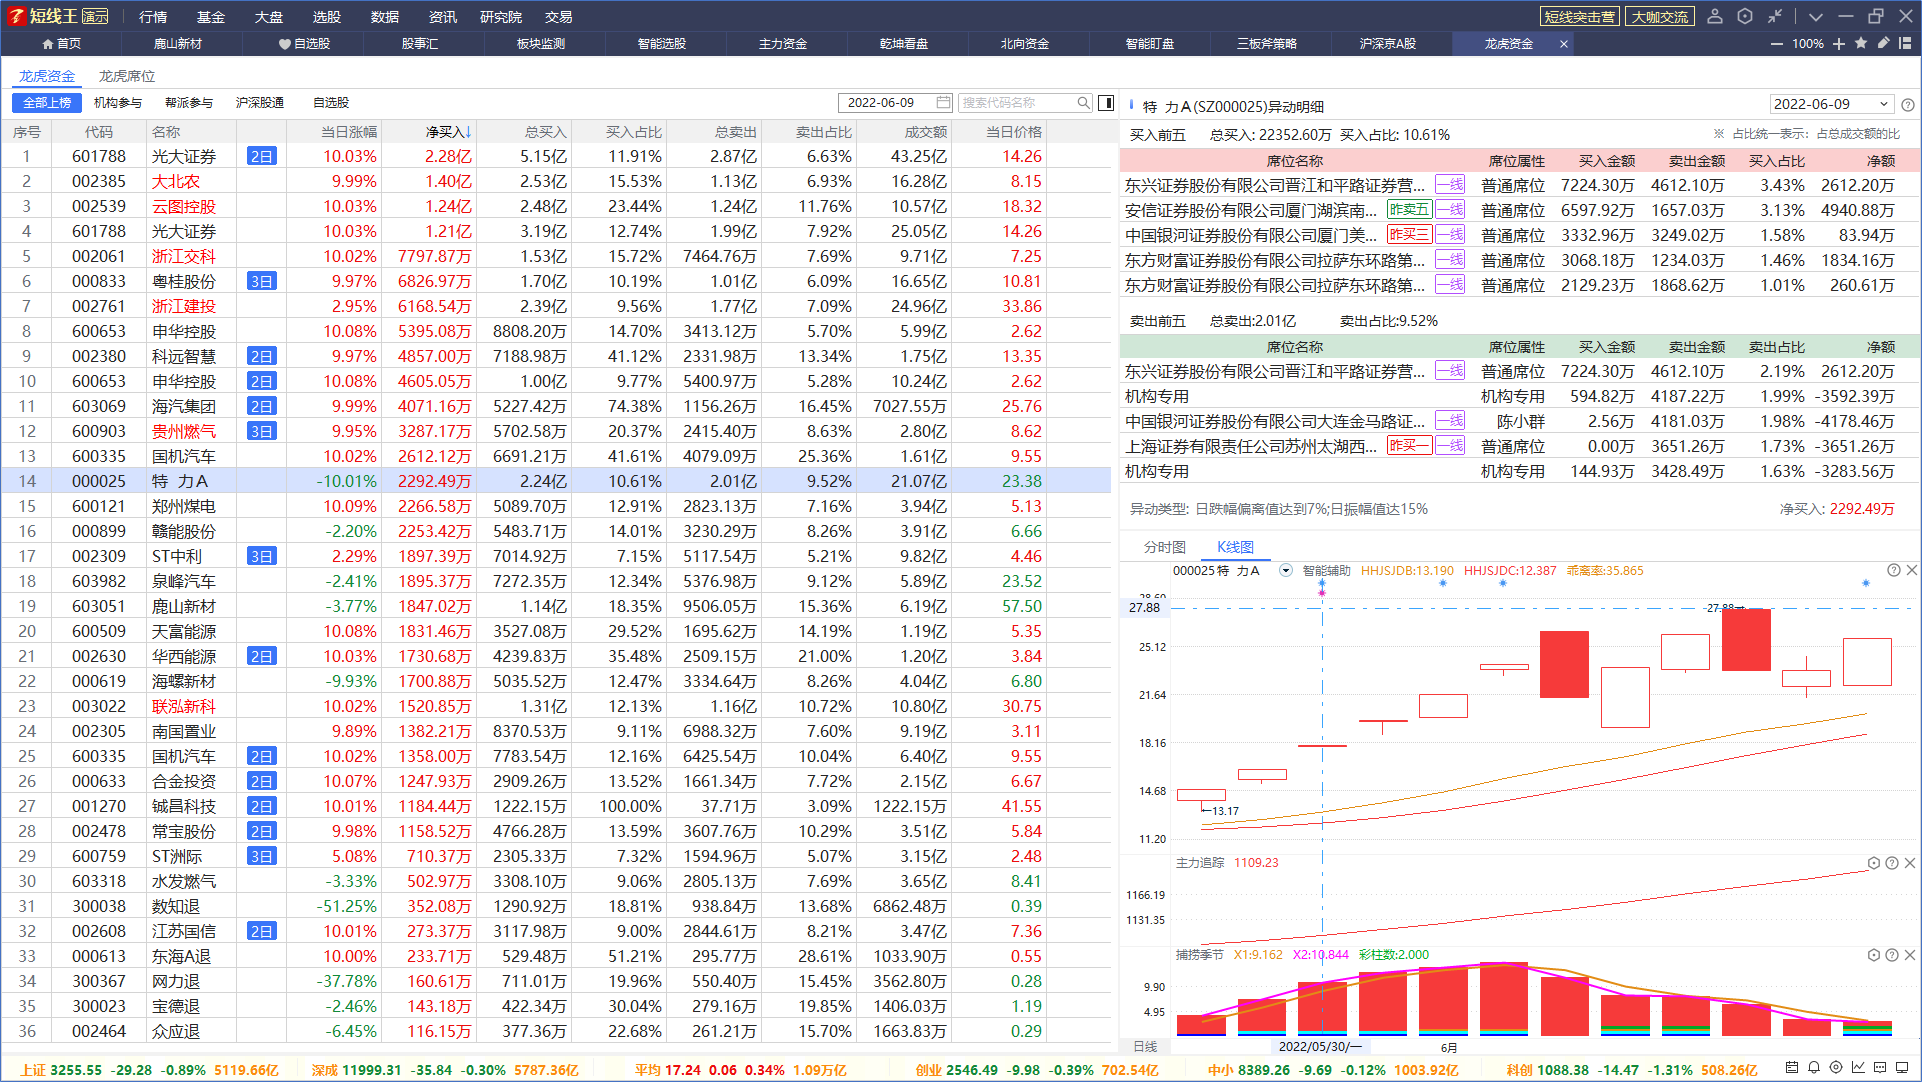Zoom in with the plus icon beside 100%

(1839, 44)
